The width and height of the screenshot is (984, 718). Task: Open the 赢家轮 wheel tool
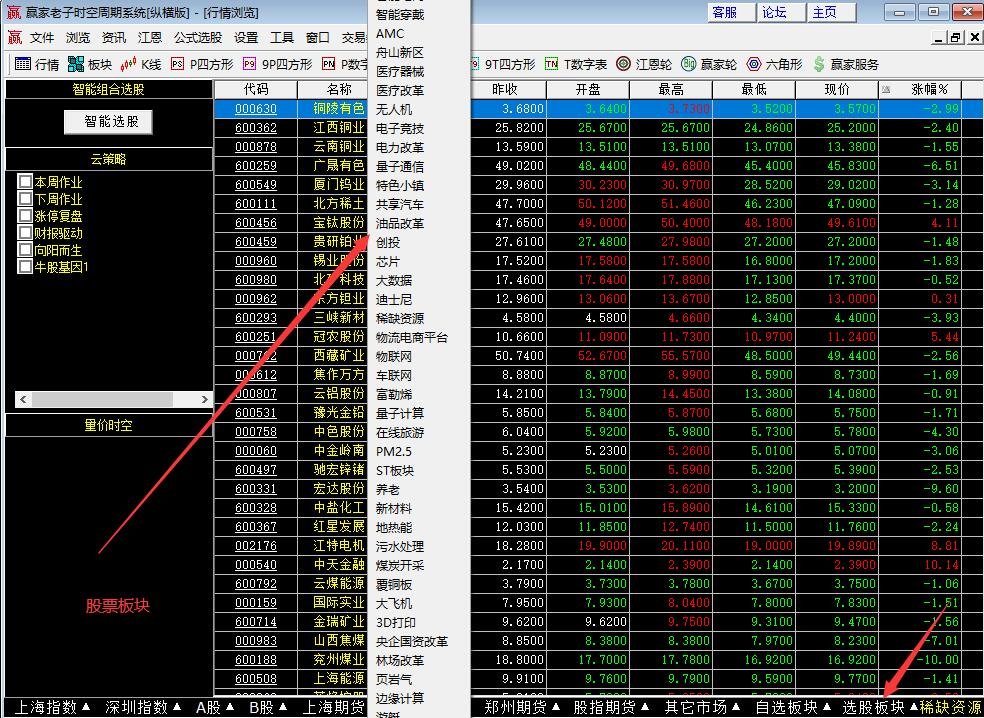click(709, 64)
